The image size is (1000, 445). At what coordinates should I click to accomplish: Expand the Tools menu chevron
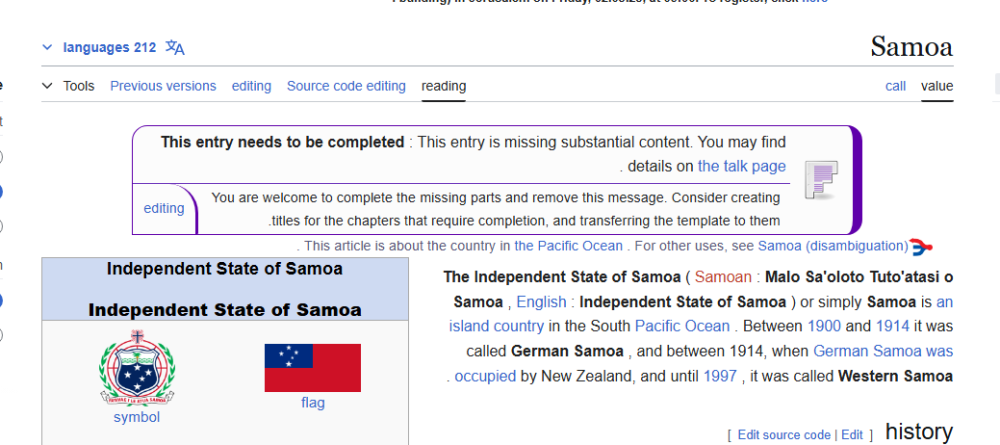47,86
